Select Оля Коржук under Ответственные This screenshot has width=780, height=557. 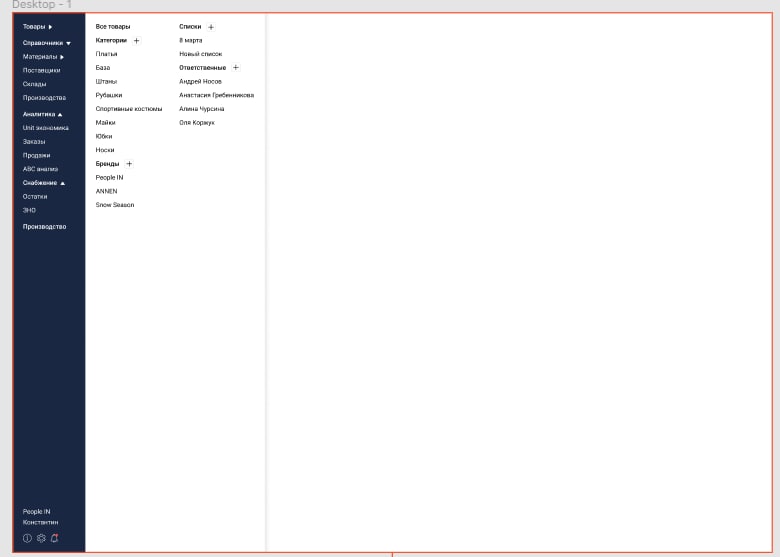[x=197, y=122]
